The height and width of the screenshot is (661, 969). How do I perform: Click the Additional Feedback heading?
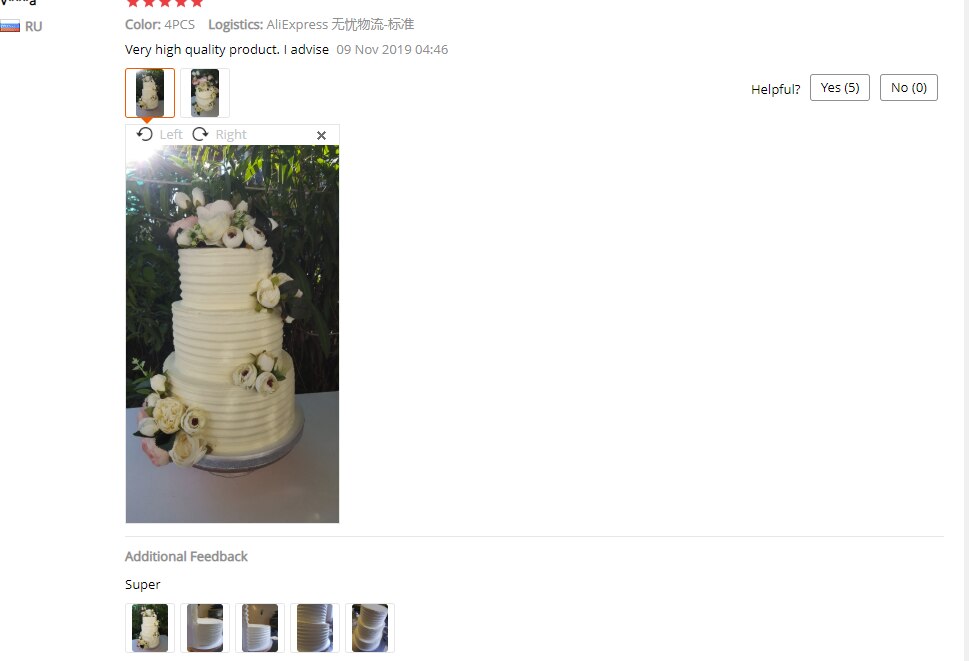[x=186, y=557]
